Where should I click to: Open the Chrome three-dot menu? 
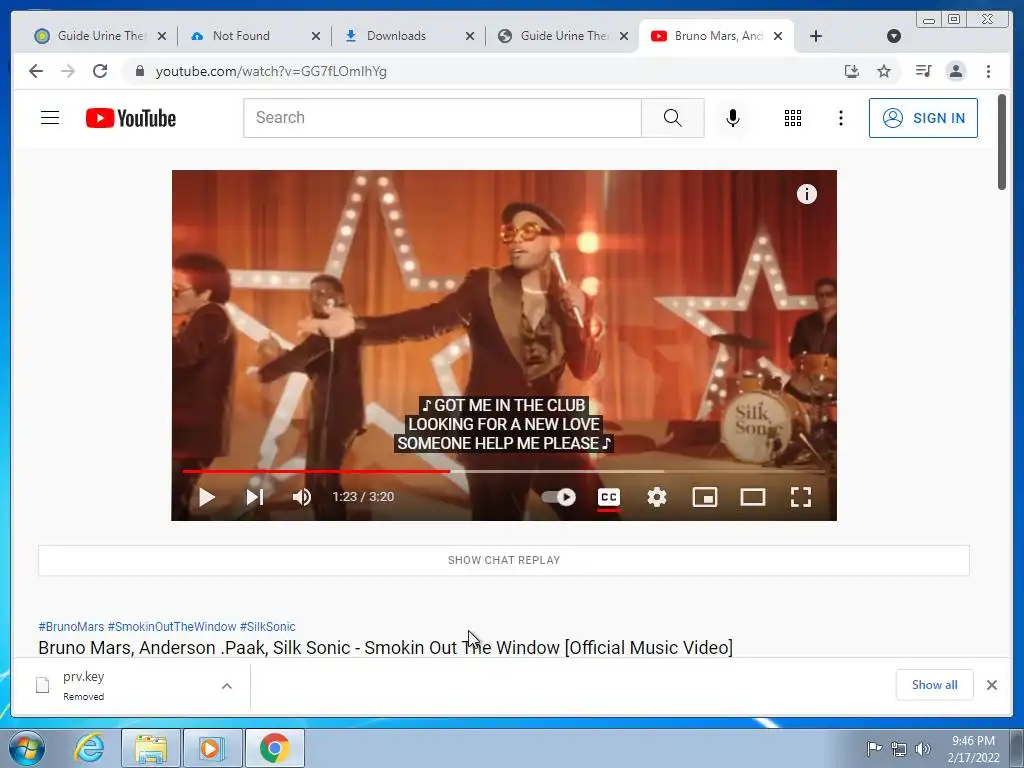tap(988, 71)
